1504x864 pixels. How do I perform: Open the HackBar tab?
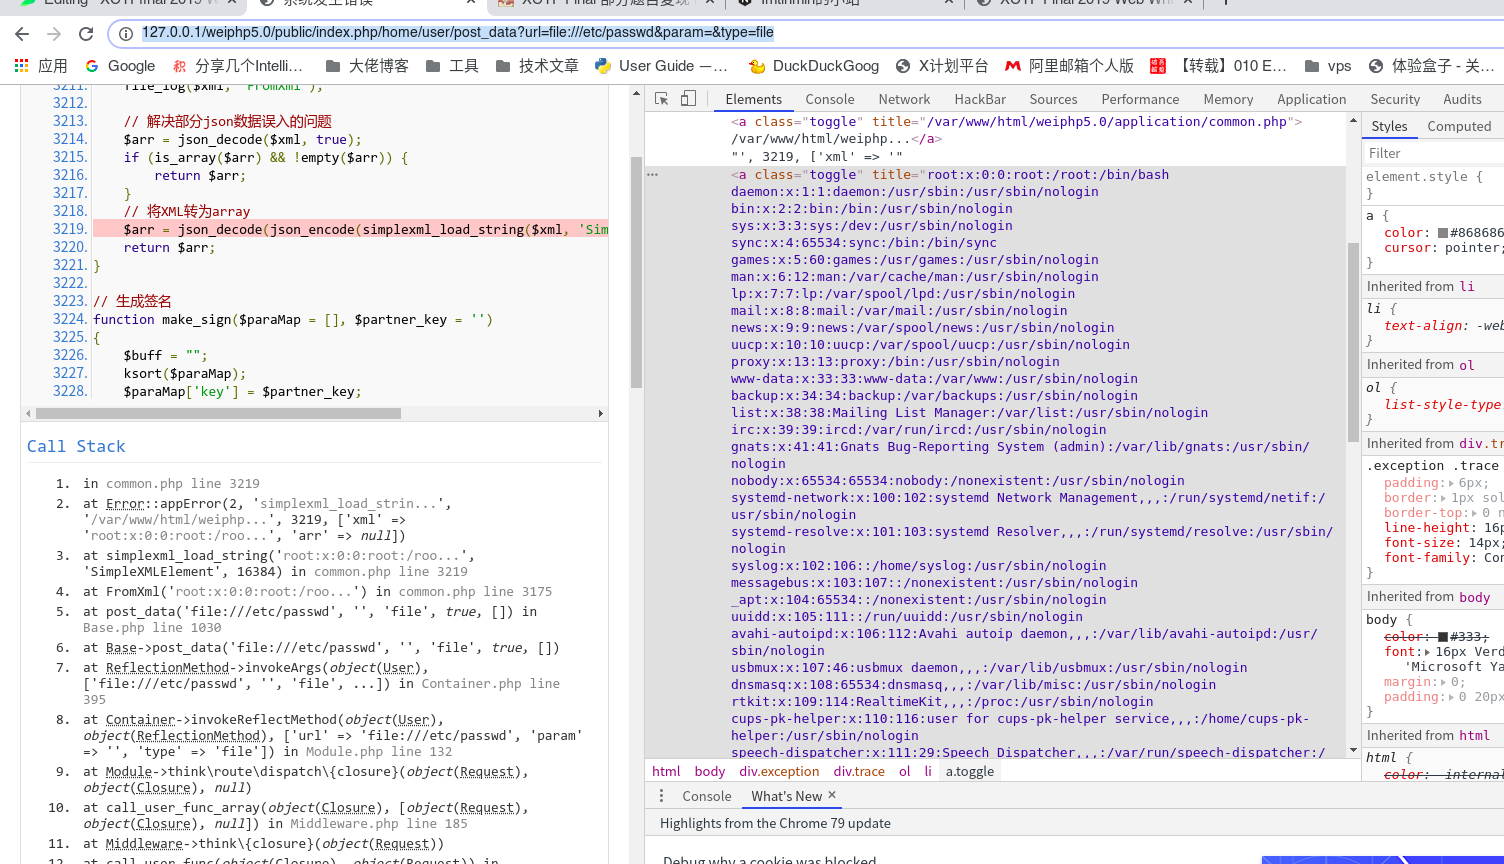click(980, 99)
